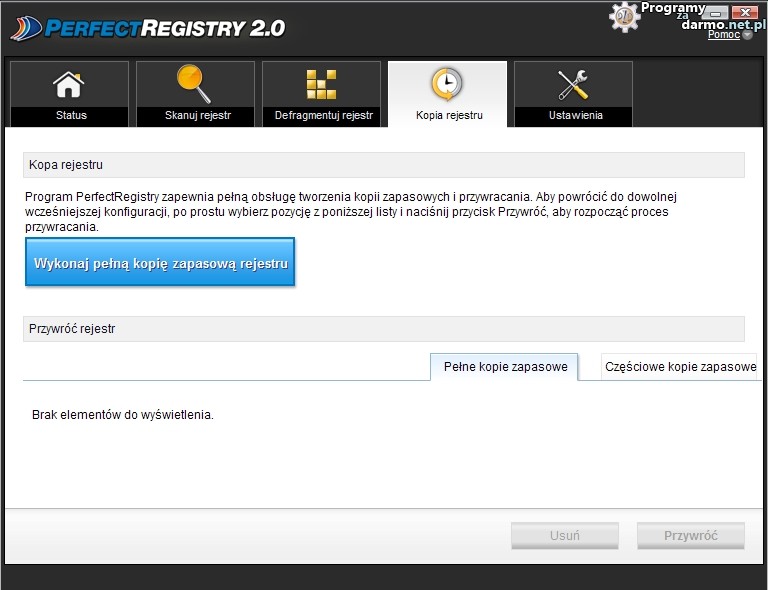Viewport: 768px width, 590px height.
Task: Click the magnifying glass scan icon
Action: pos(195,84)
